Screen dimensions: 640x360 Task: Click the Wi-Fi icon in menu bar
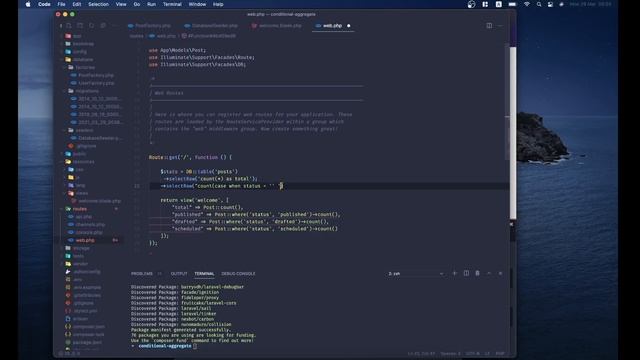pyautogui.click(x=527, y=4)
